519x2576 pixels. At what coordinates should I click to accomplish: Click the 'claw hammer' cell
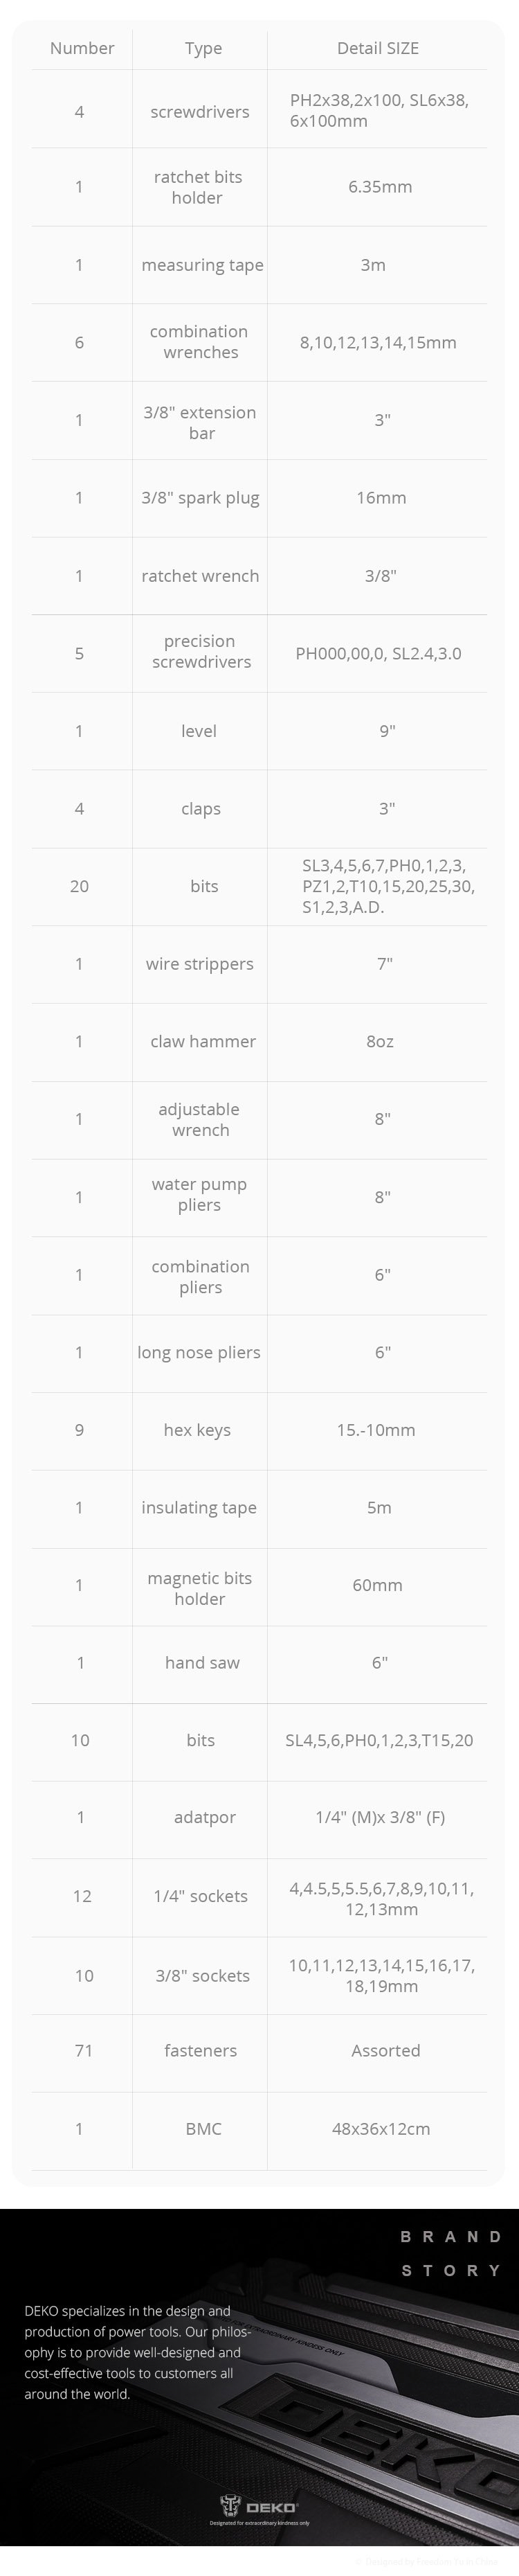tap(202, 1041)
